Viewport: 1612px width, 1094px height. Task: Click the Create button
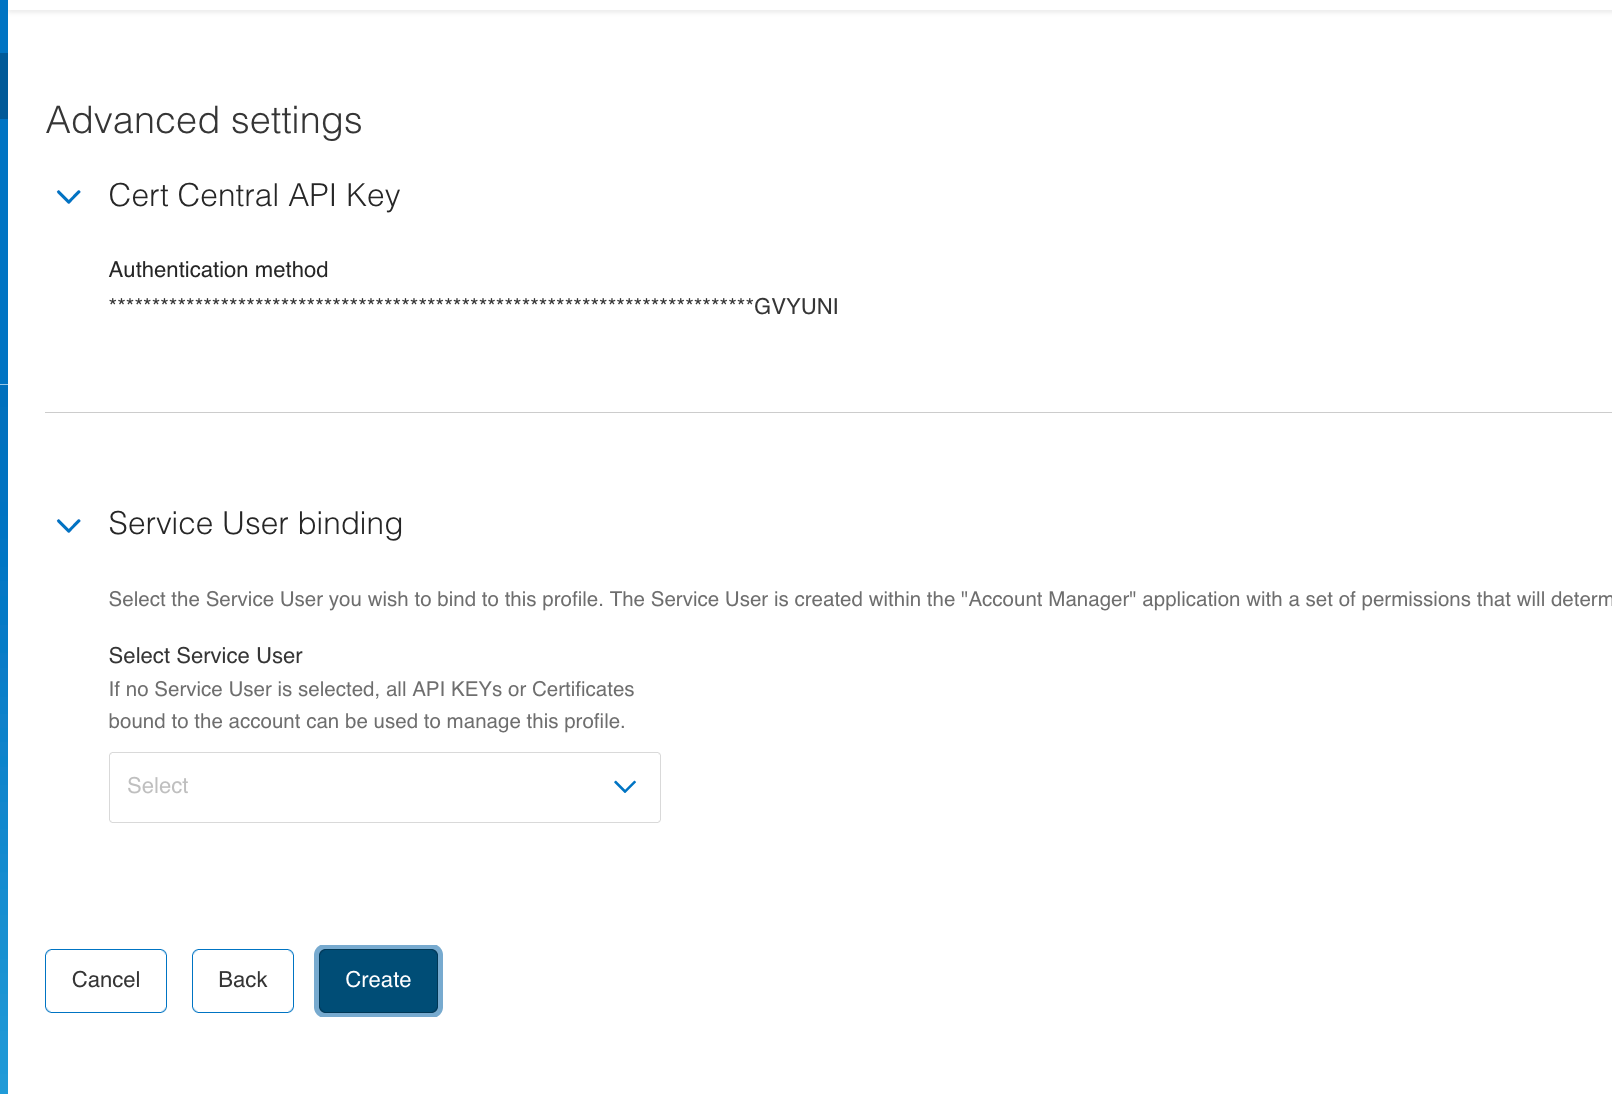coord(378,980)
